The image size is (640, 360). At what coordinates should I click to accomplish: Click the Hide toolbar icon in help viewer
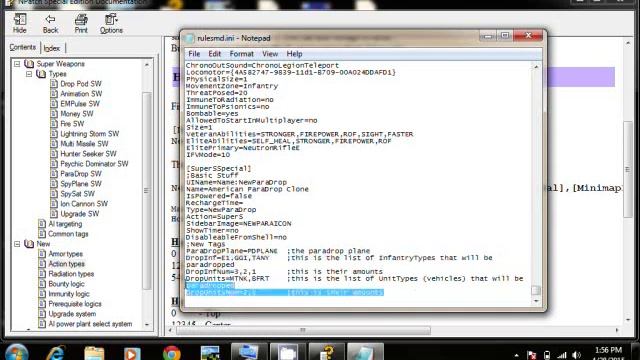coord(20,23)
